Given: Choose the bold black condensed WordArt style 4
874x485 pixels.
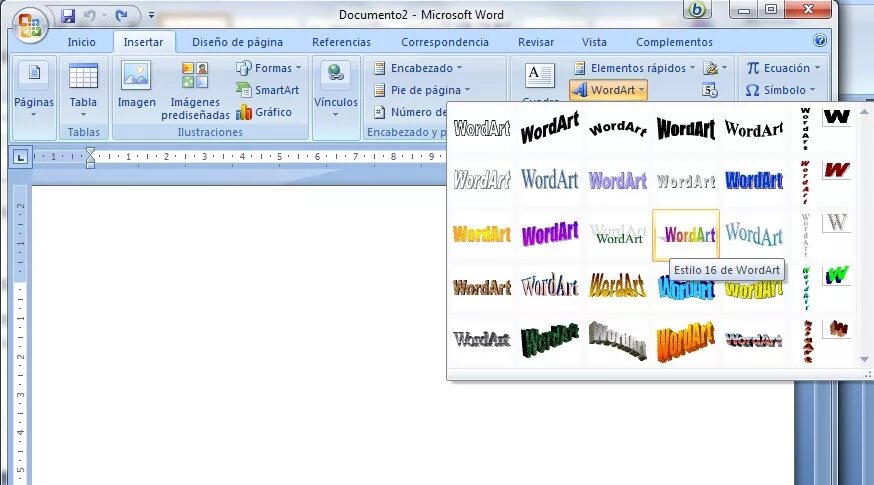Looking at the screenshot, I should [x=686, y=129].
